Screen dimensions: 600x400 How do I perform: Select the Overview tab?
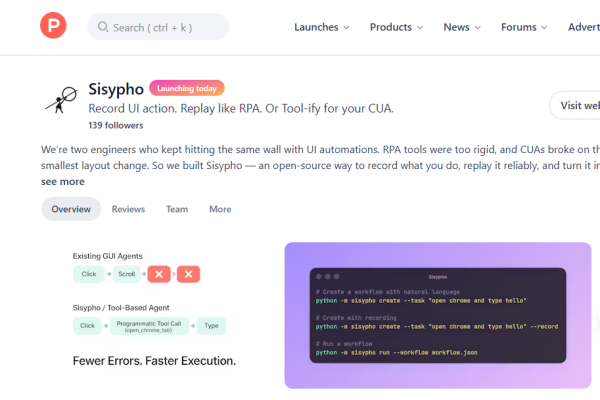click(71, 209)
